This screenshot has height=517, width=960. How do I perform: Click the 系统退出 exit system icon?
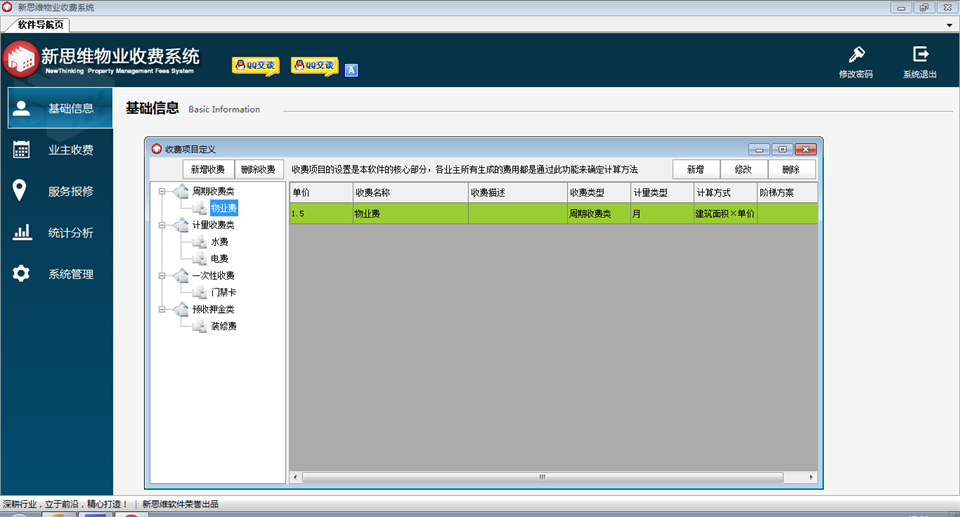pos(920,54)
